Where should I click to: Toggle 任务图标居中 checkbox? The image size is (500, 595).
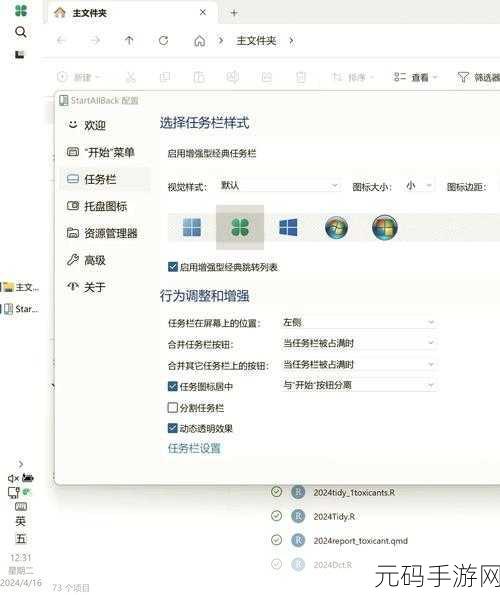click(x=173, y=386)
